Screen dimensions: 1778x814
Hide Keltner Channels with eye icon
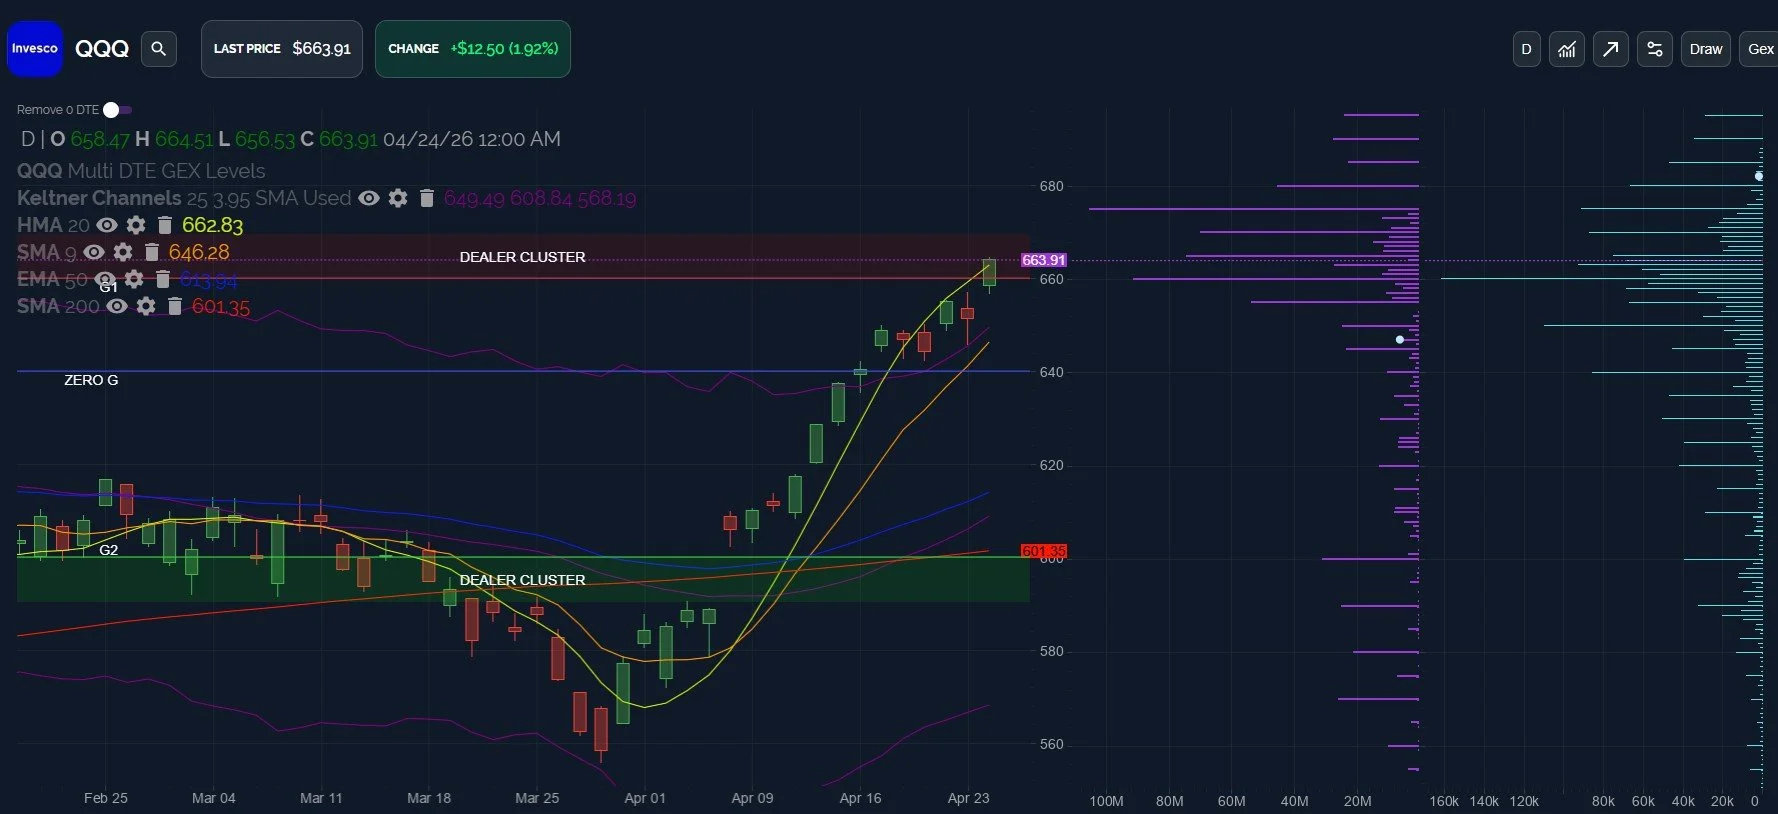[x=369, y=198]
